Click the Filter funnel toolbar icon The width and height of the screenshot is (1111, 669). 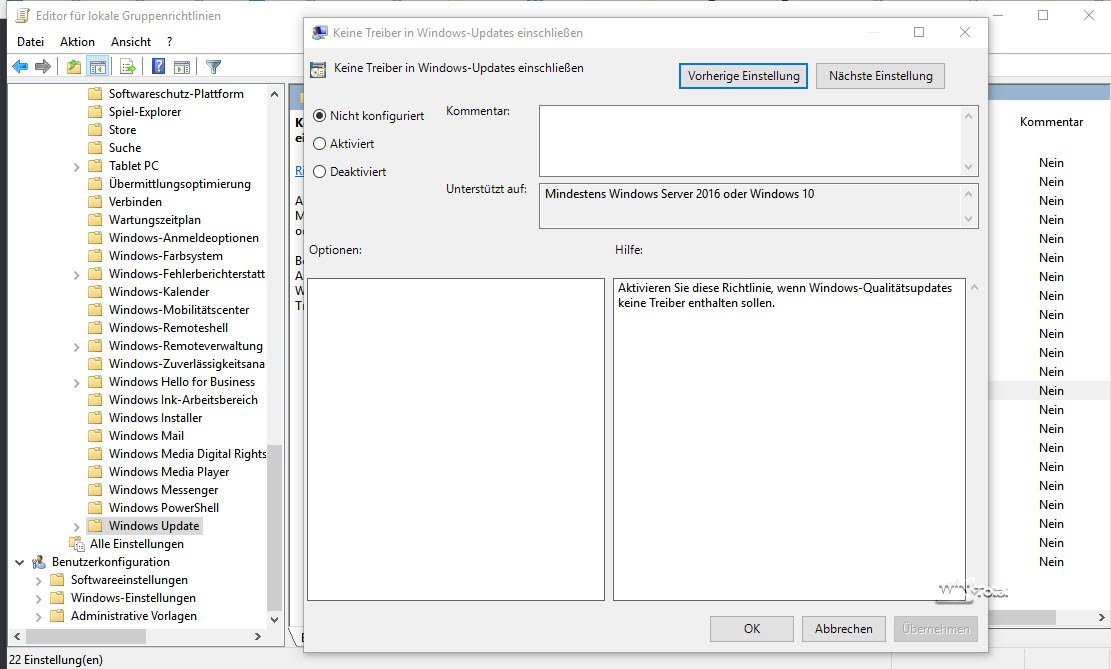[x=213, y=67]
